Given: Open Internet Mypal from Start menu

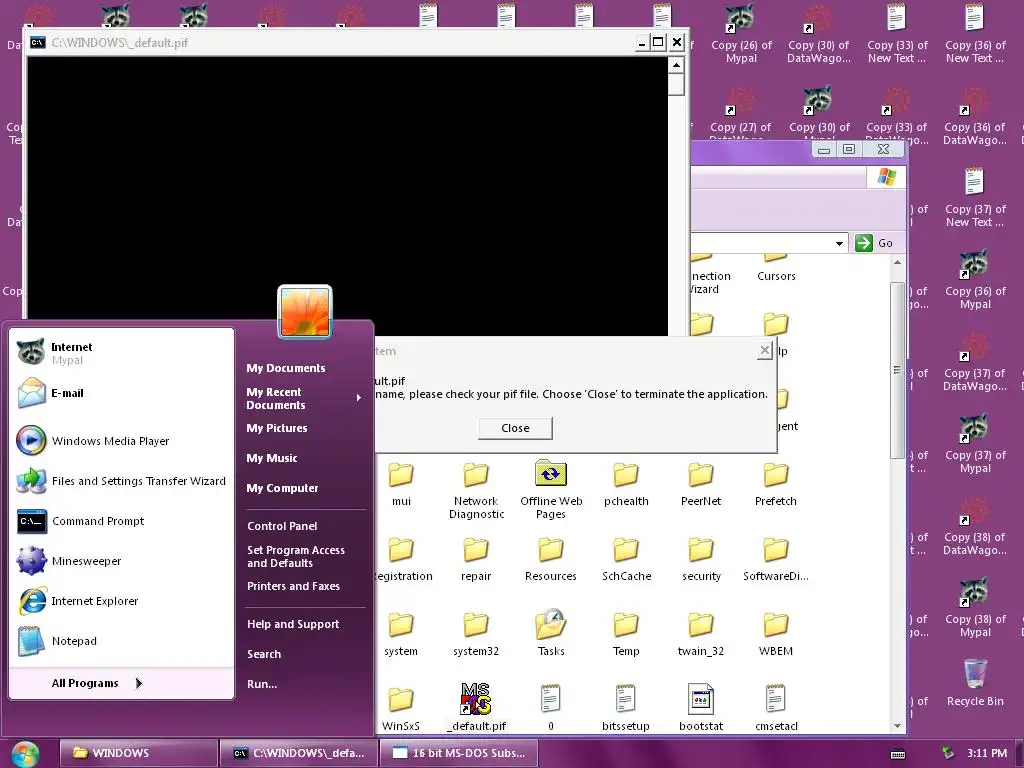Looking at the screenshot, I should pyautogui.click(x=121, y=353).
